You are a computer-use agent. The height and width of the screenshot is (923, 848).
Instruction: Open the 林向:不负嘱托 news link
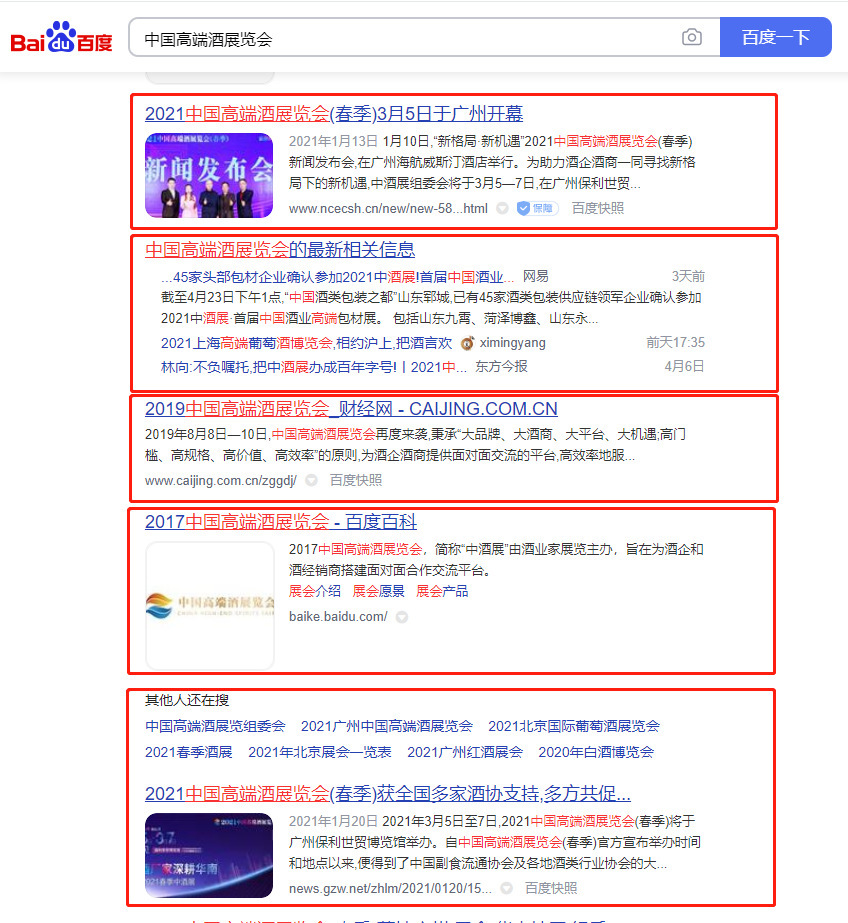click(x=314, y=367)
